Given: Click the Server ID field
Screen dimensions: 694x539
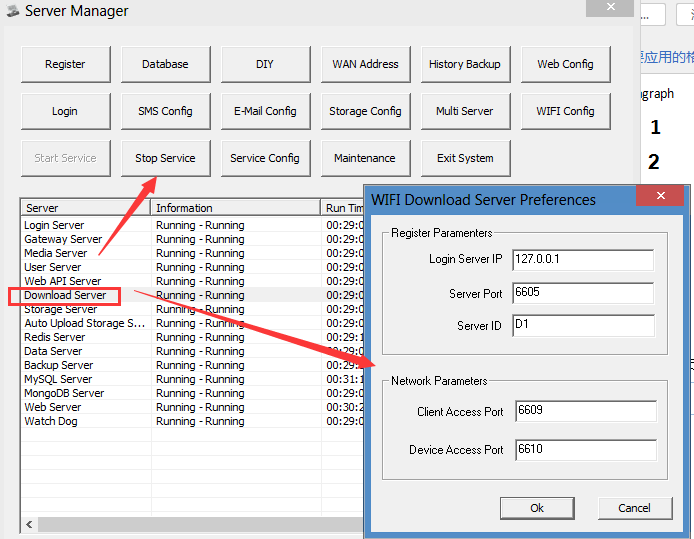Looking at the screenshot, I should [583, 325].
